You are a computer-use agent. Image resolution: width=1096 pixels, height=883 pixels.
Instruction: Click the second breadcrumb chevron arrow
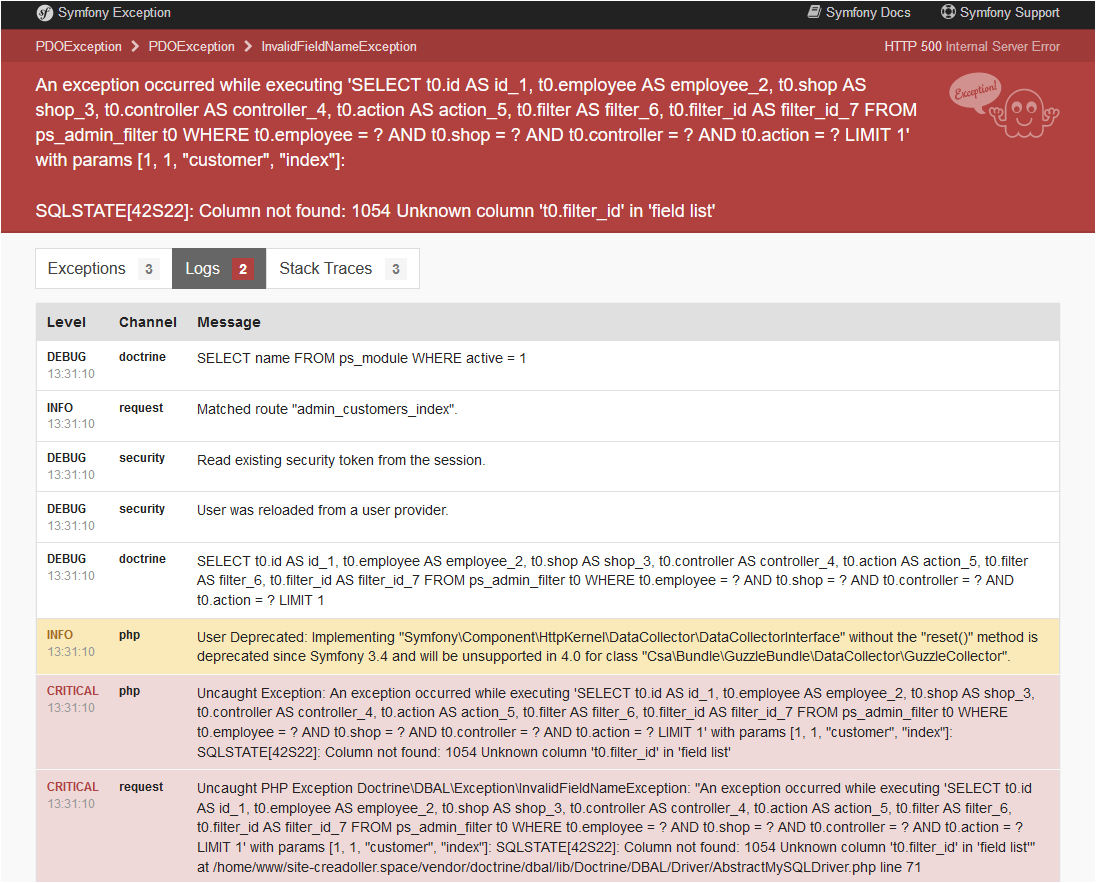coord(248,47)
